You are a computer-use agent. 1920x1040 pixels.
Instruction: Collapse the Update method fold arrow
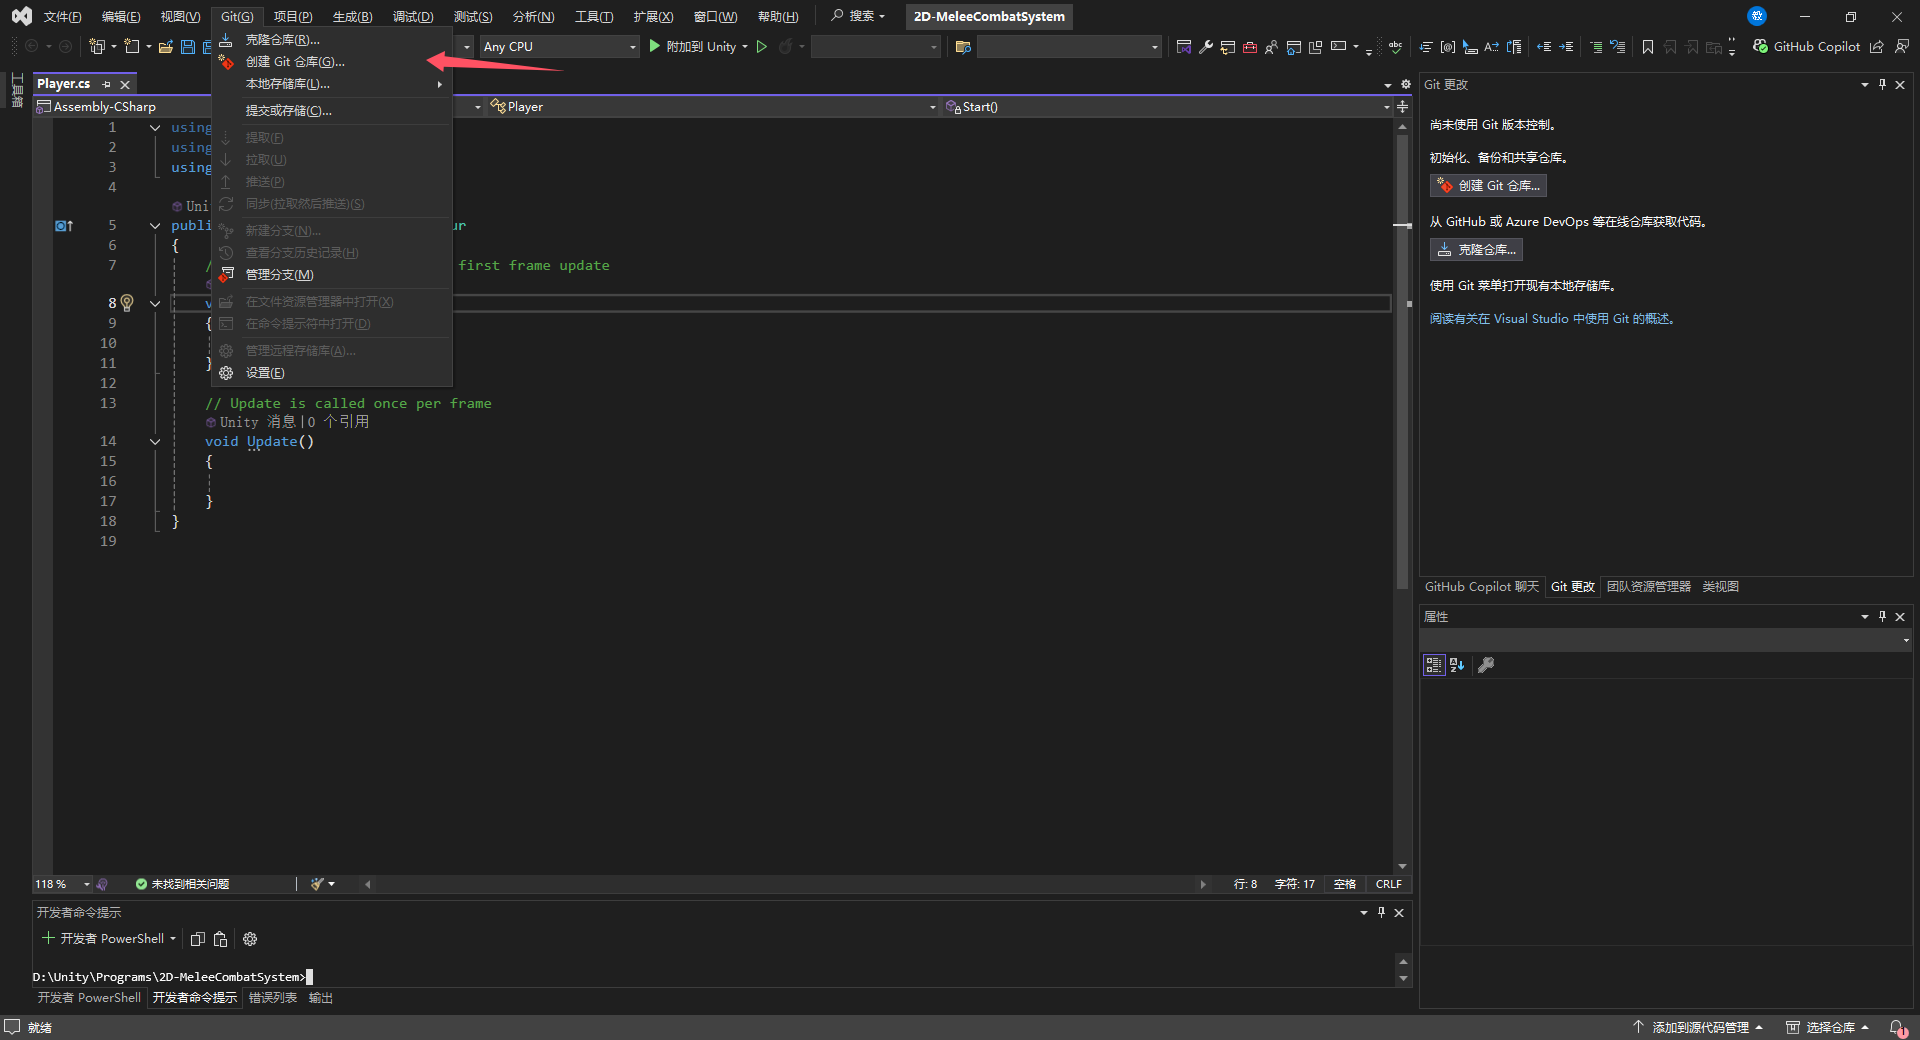coord(155,442)
